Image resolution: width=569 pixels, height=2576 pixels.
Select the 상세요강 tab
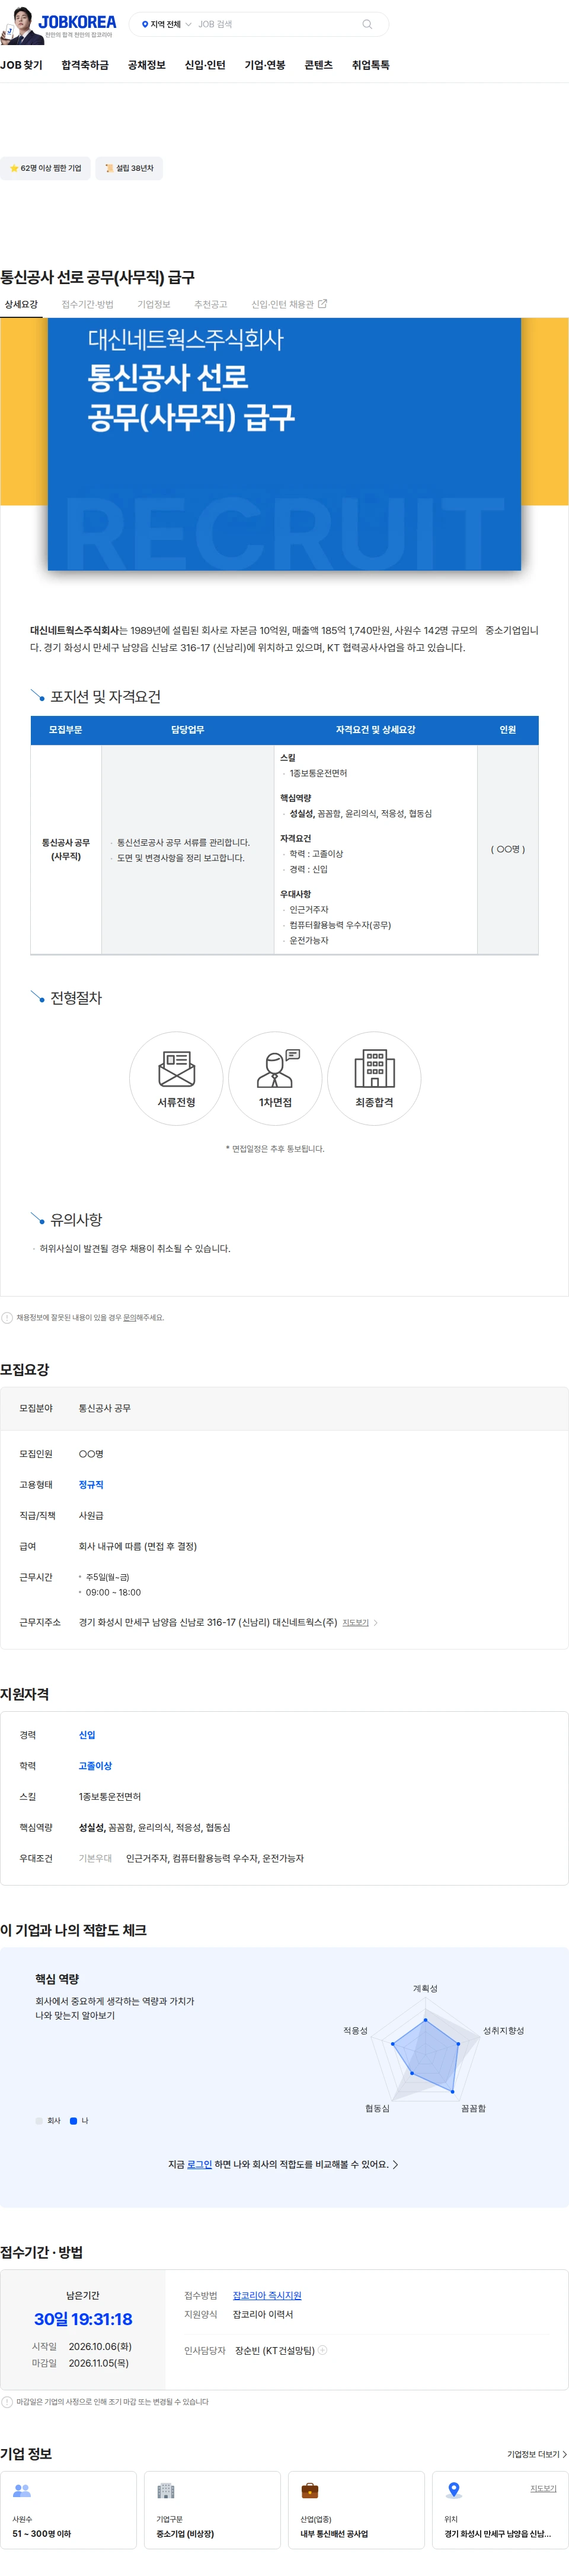[x=21, y=304]
